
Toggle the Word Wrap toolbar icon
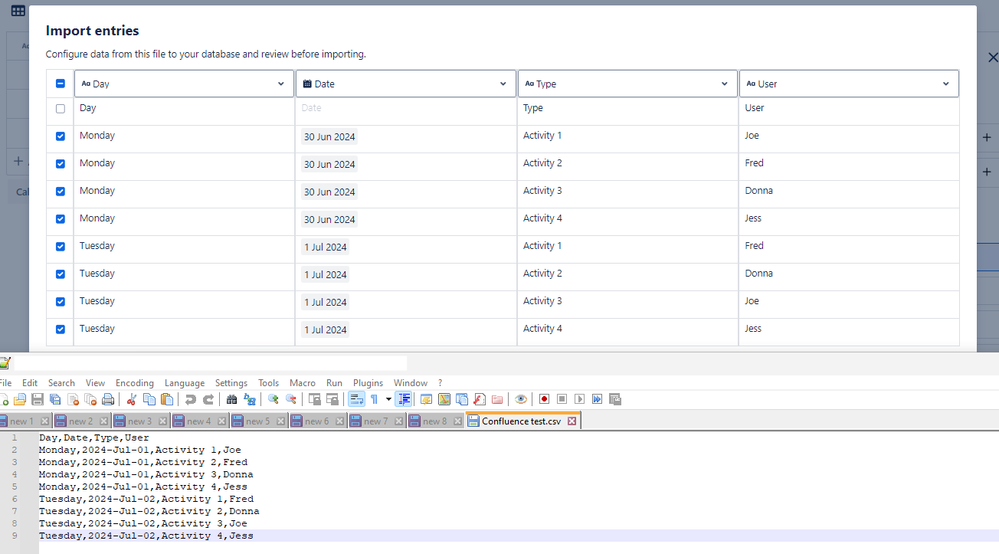pos(357,399)
